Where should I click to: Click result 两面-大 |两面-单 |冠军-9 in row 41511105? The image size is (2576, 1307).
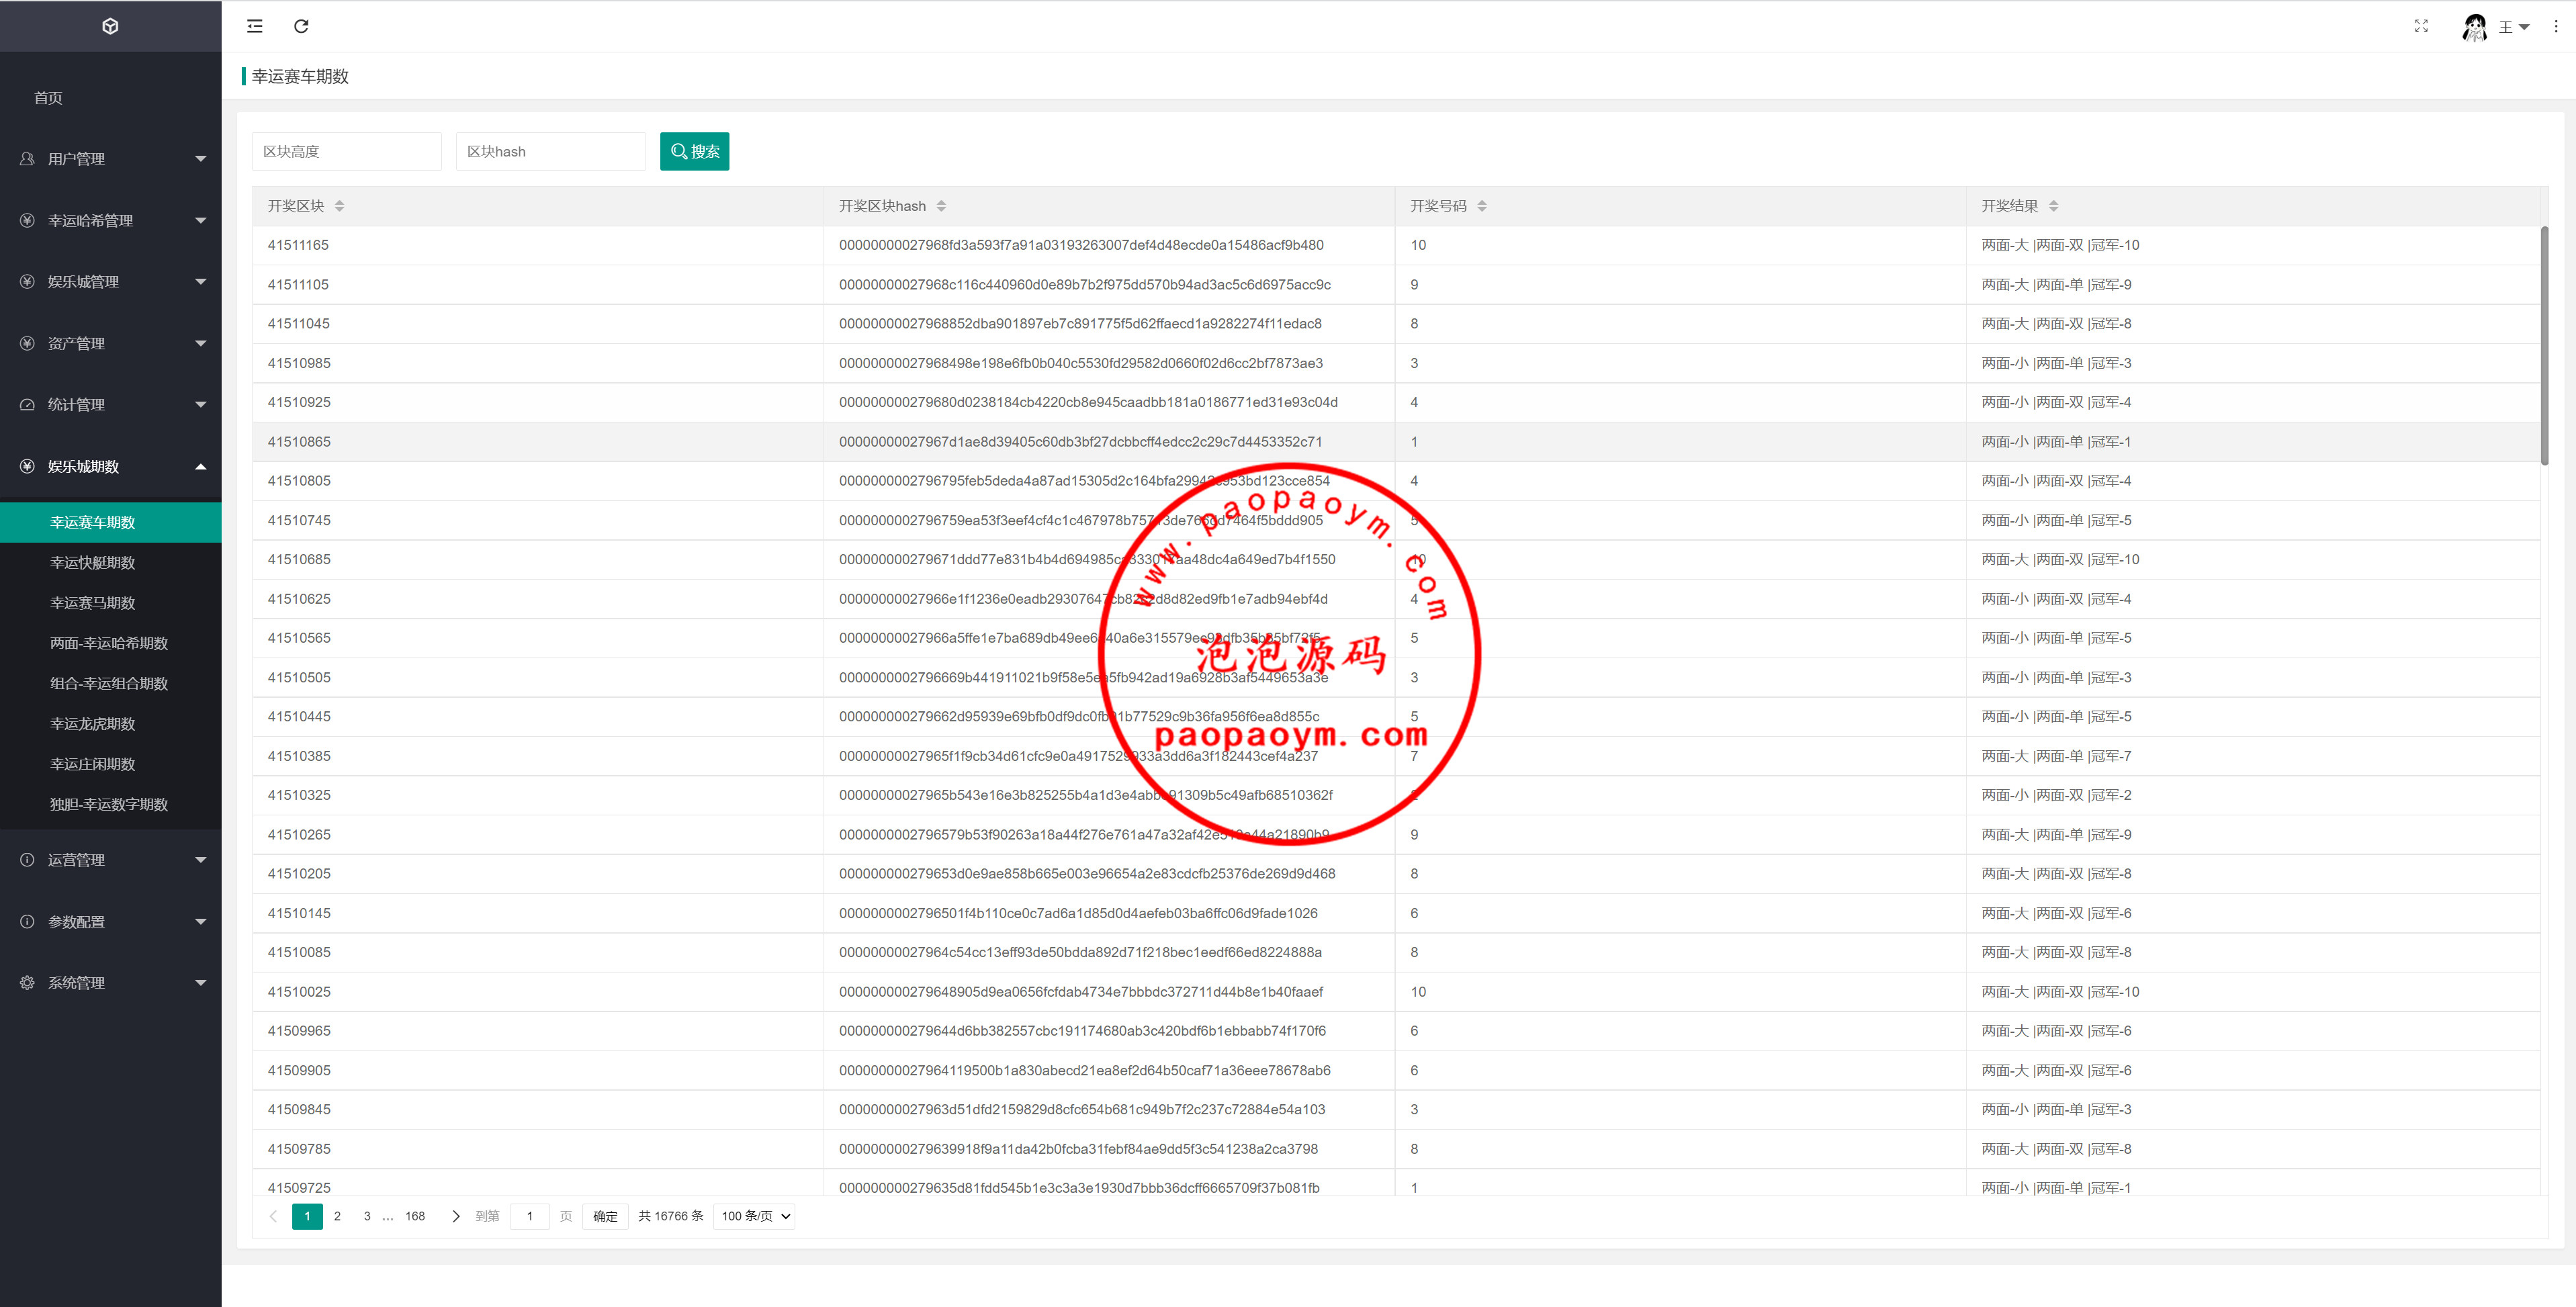(x=2056, y=285)
